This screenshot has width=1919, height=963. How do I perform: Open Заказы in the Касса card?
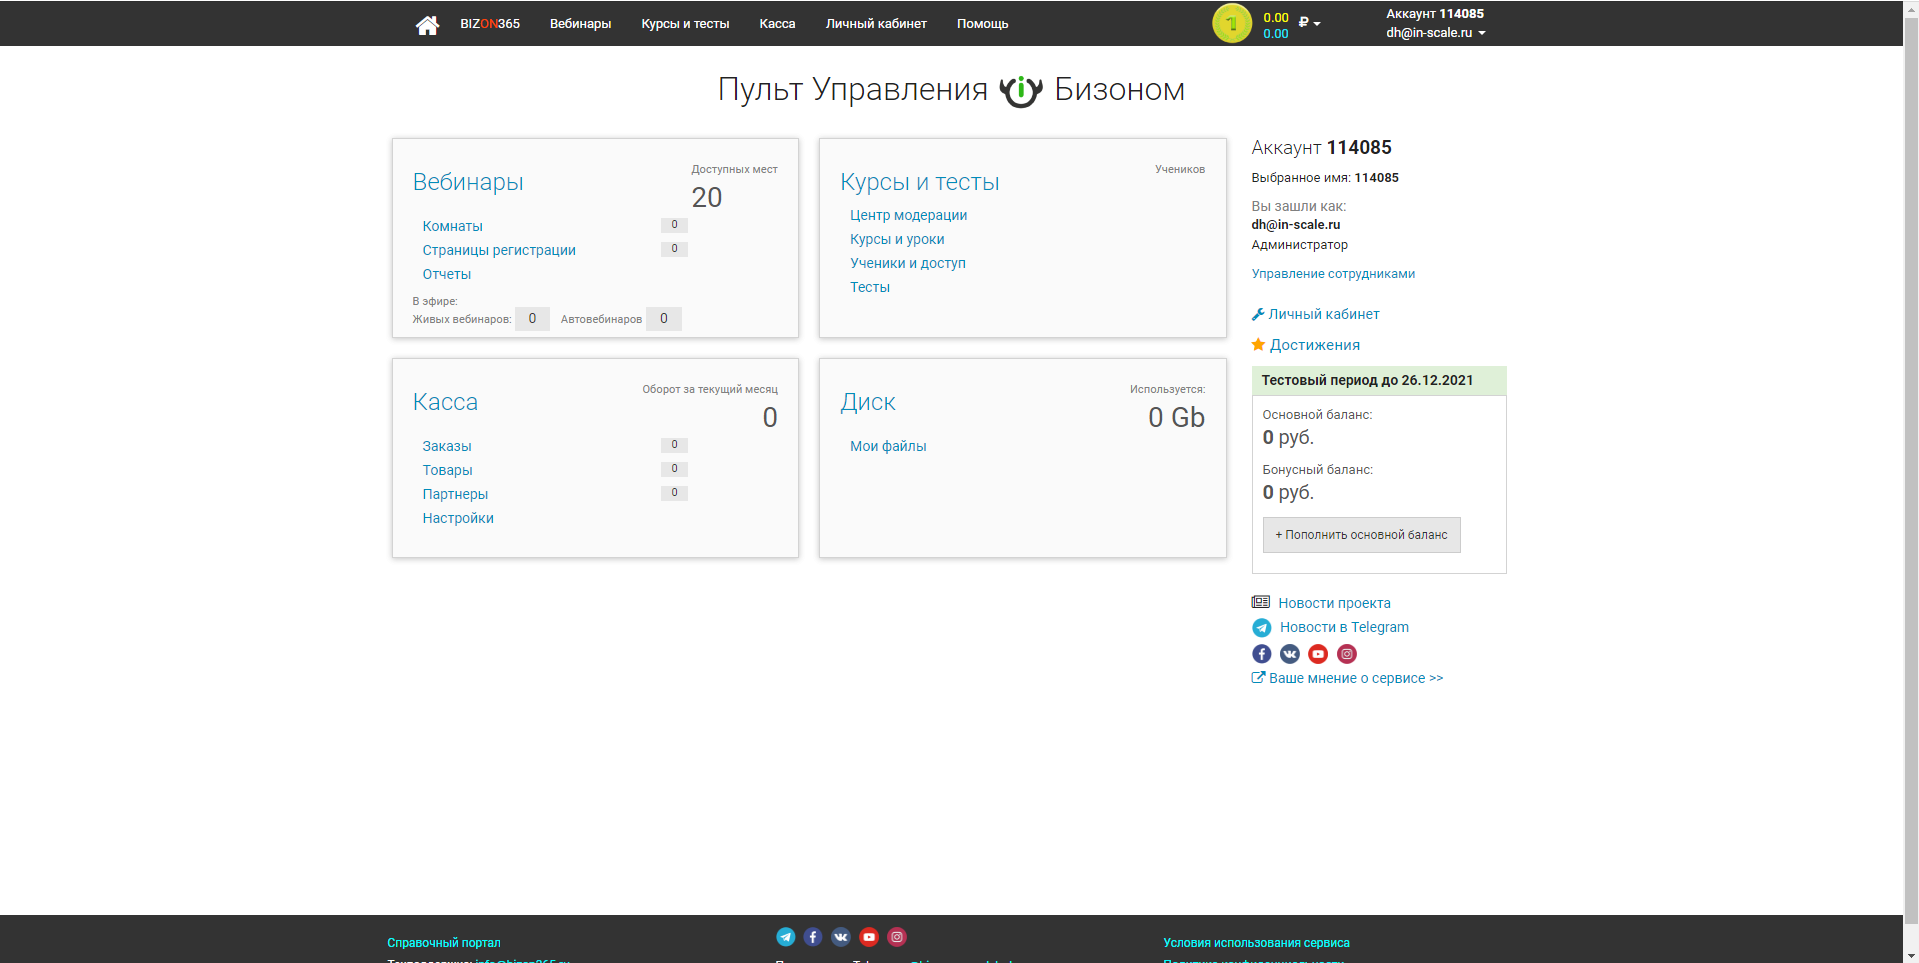pyautogui.click(x=446, y=446)
